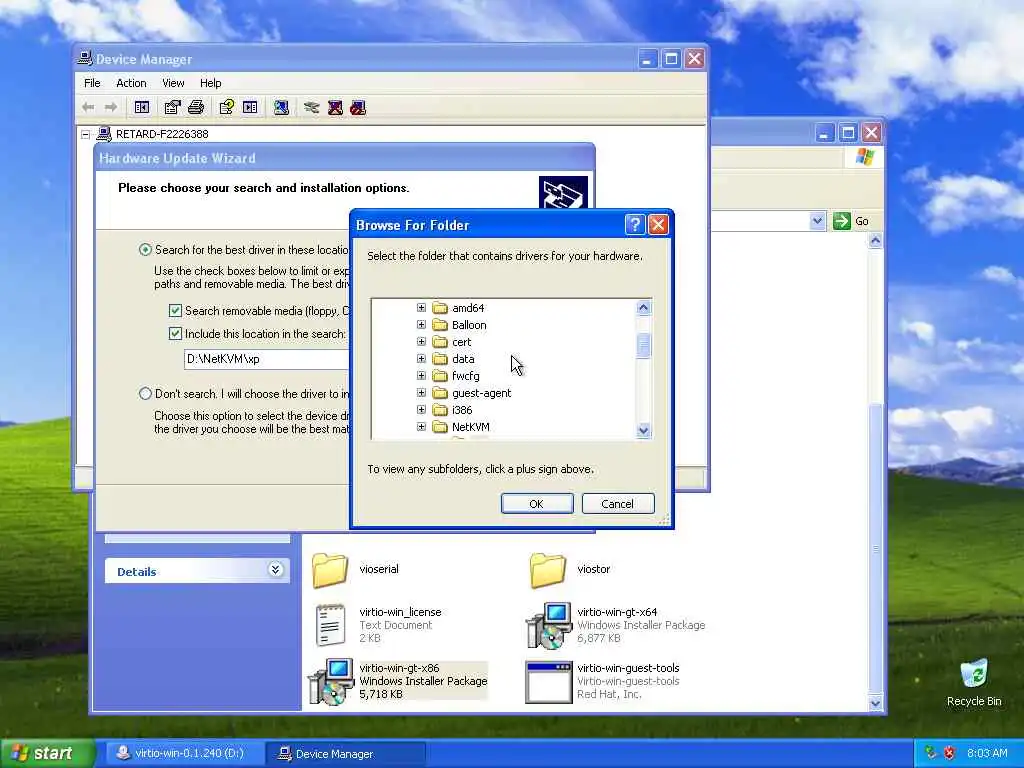Expand the data folder plus sign
1024x768 pixels.
(x=421, y=359)
